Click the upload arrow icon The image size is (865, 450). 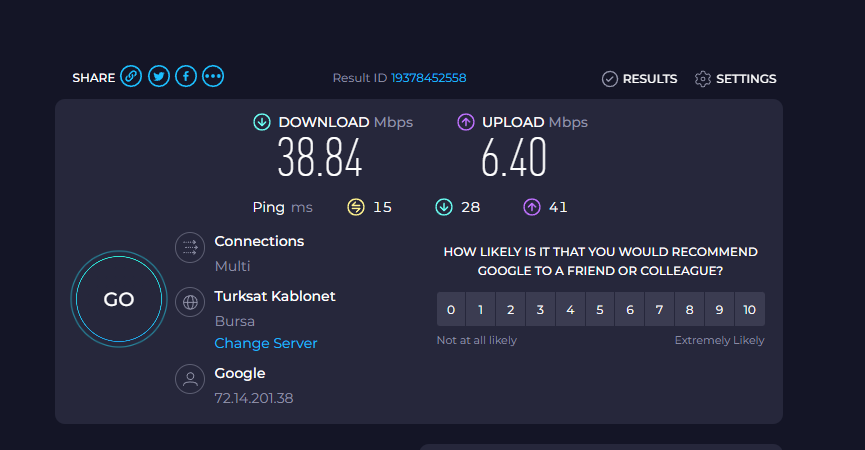466,122
